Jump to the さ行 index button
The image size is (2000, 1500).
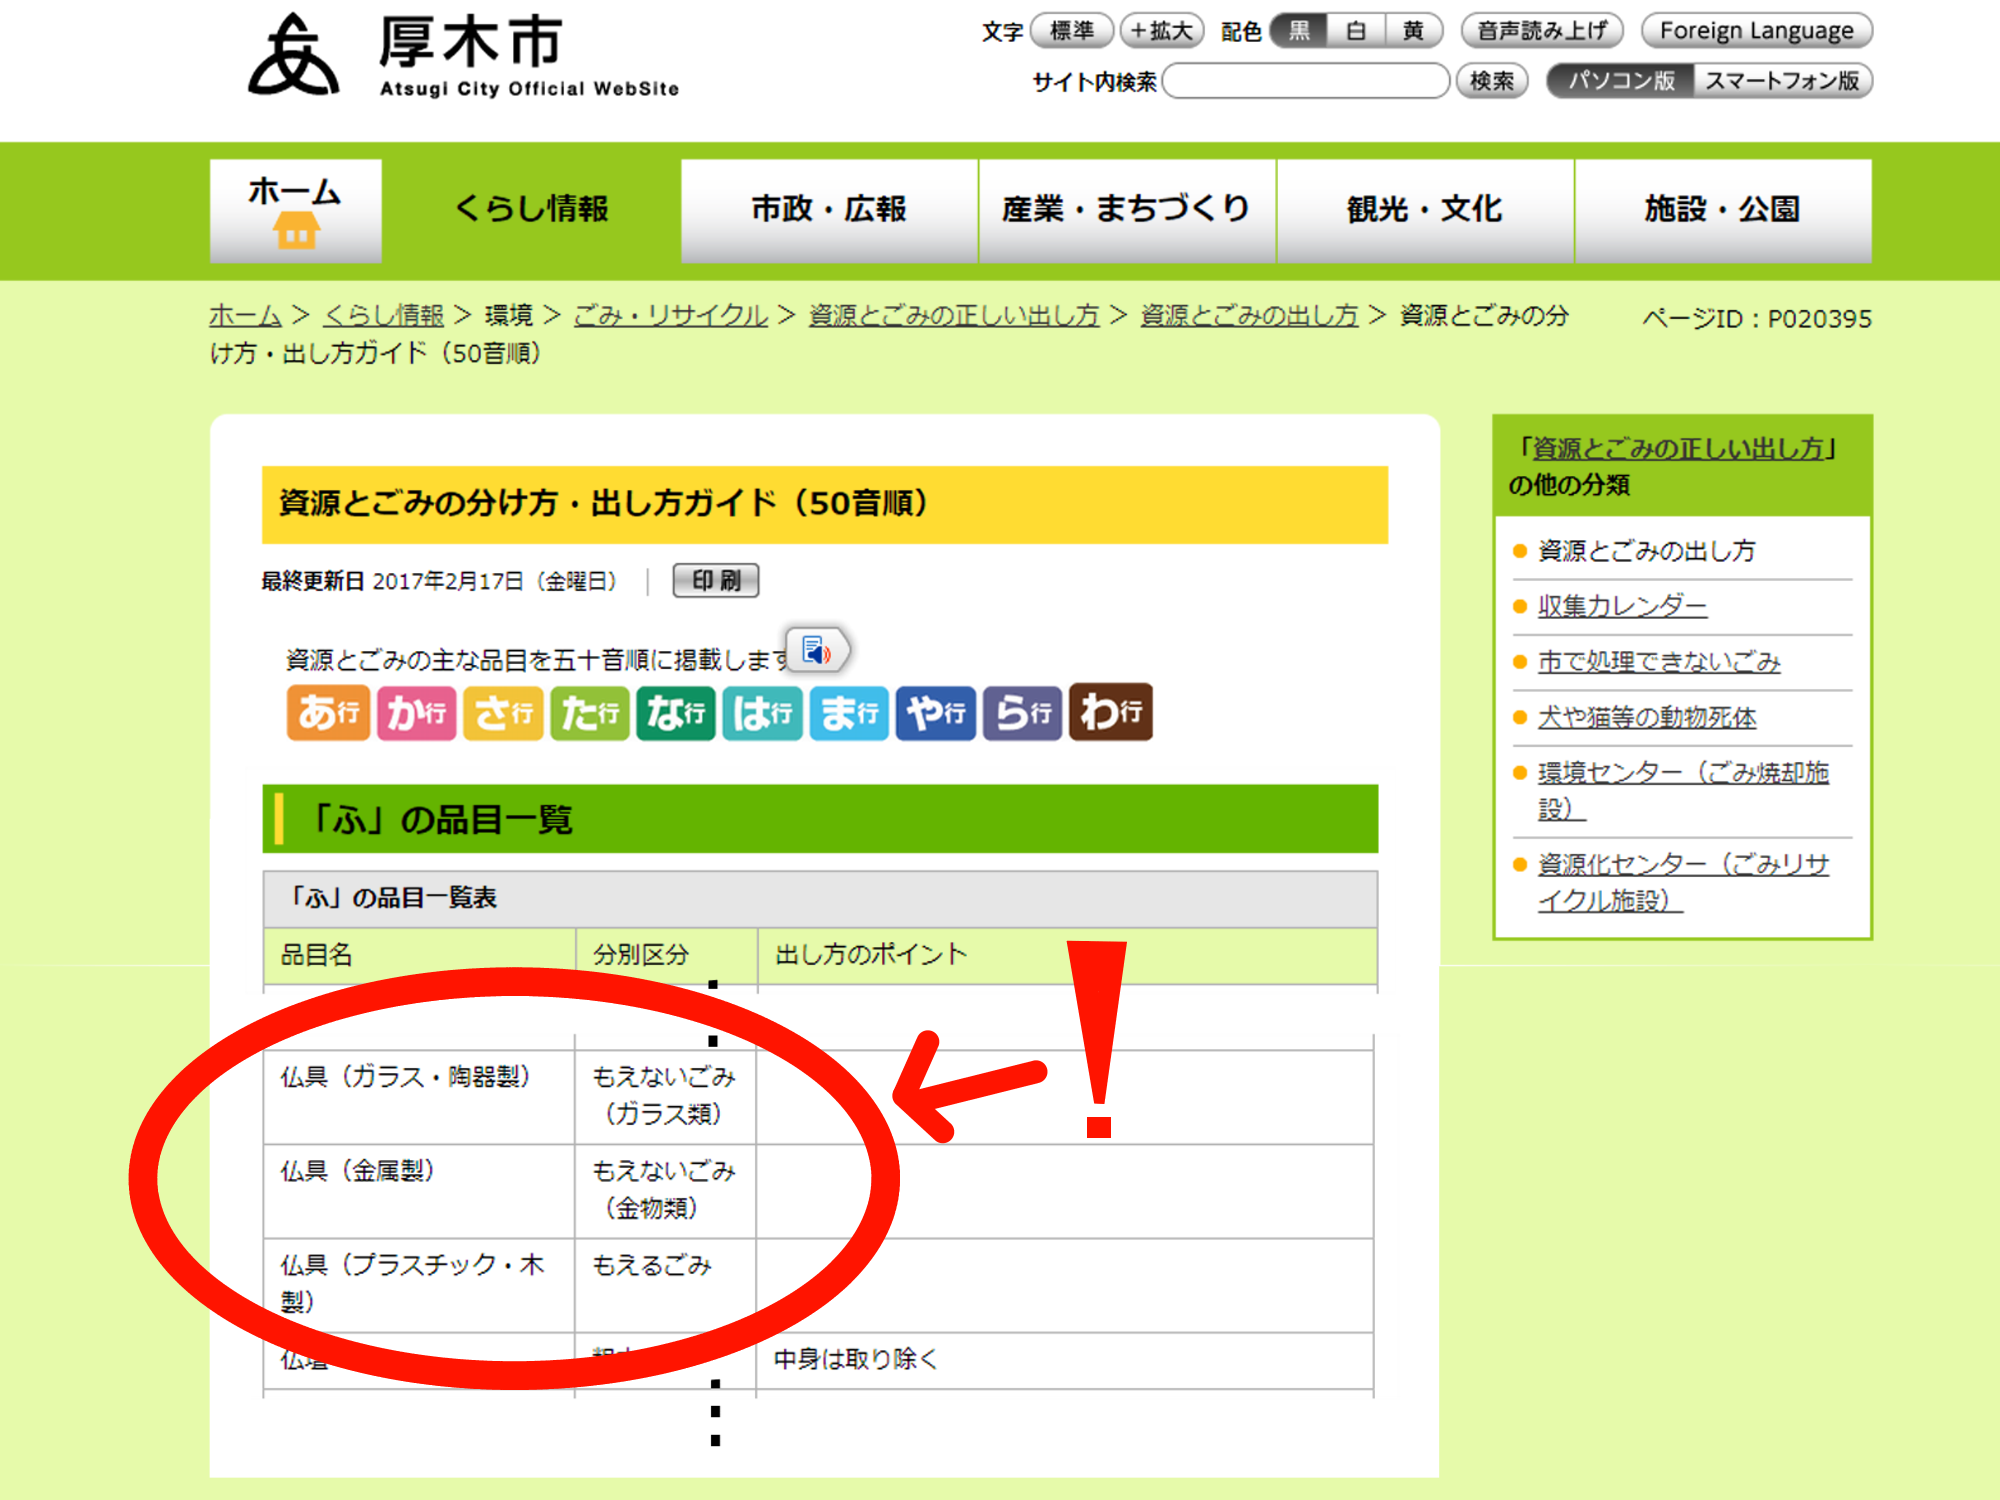(503, 713)
